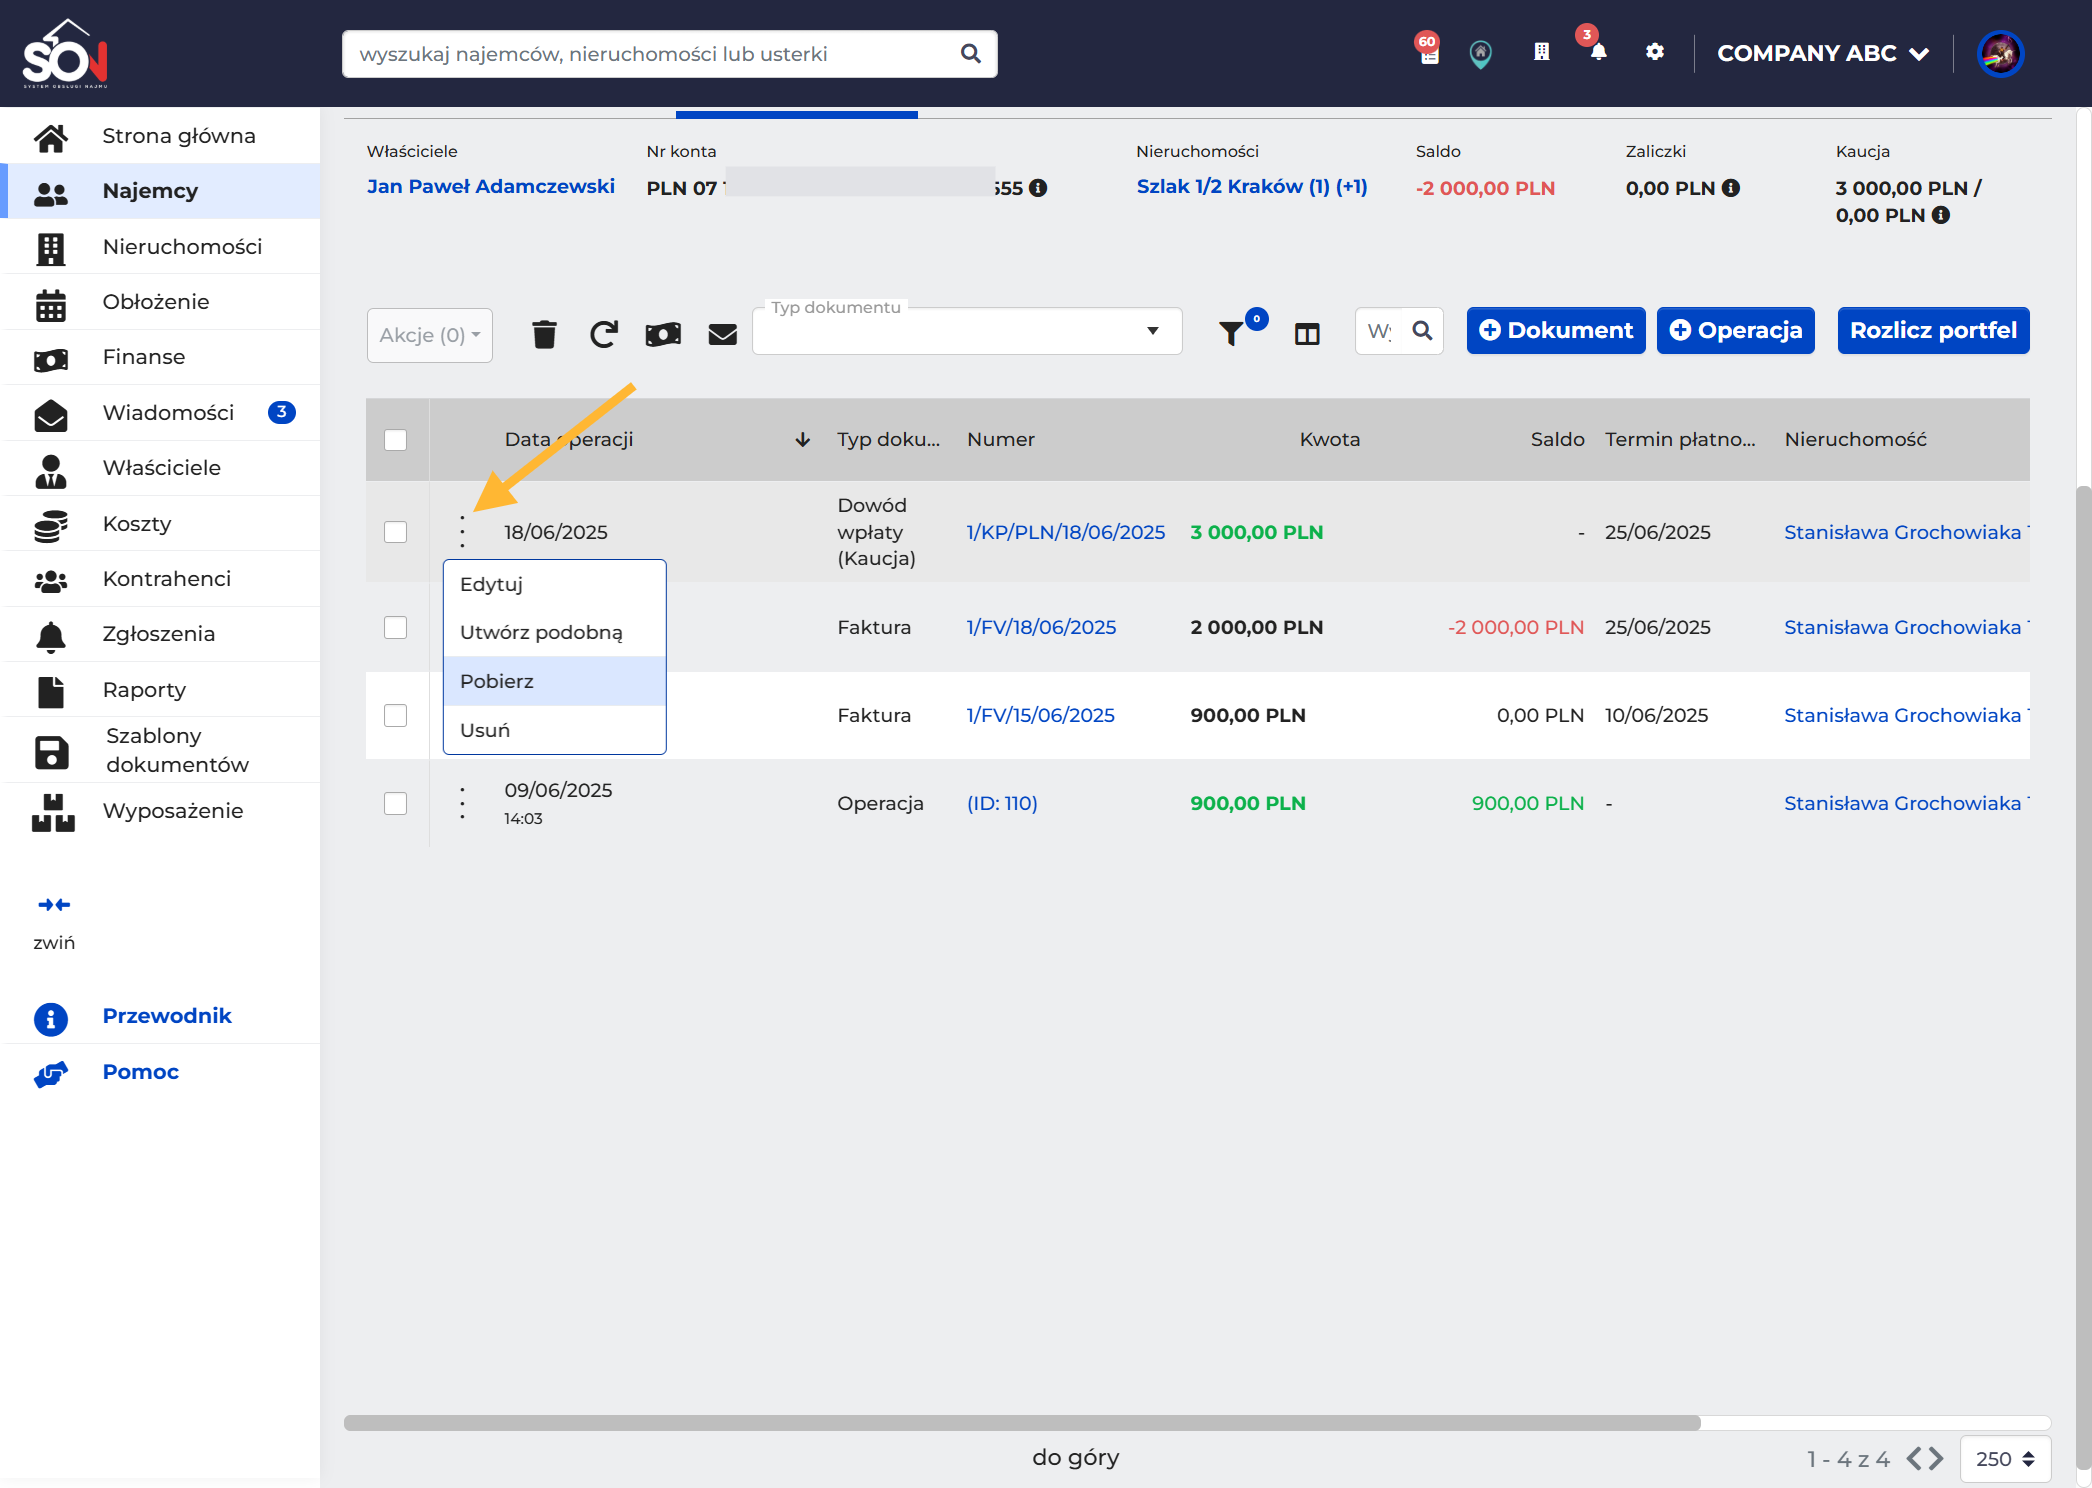Check the row for 1/KP/PLN/18/06/2025

396,532
